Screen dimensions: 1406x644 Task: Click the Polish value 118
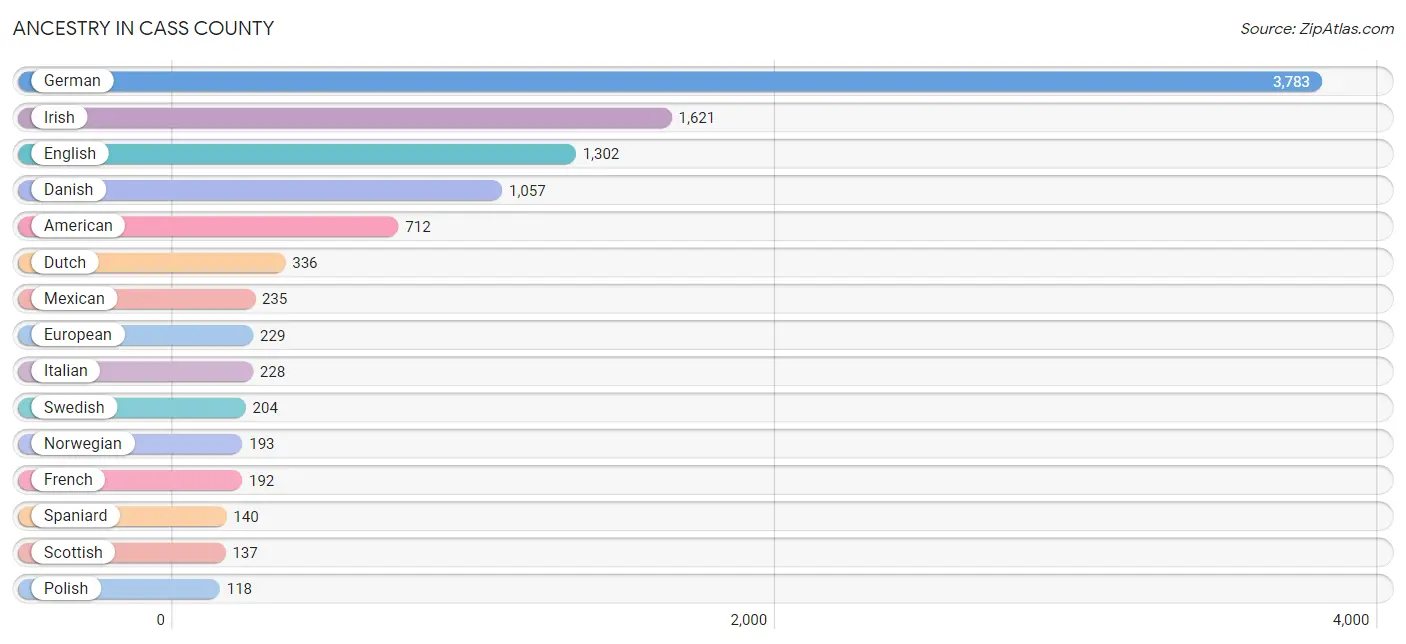tap(239, 589)
